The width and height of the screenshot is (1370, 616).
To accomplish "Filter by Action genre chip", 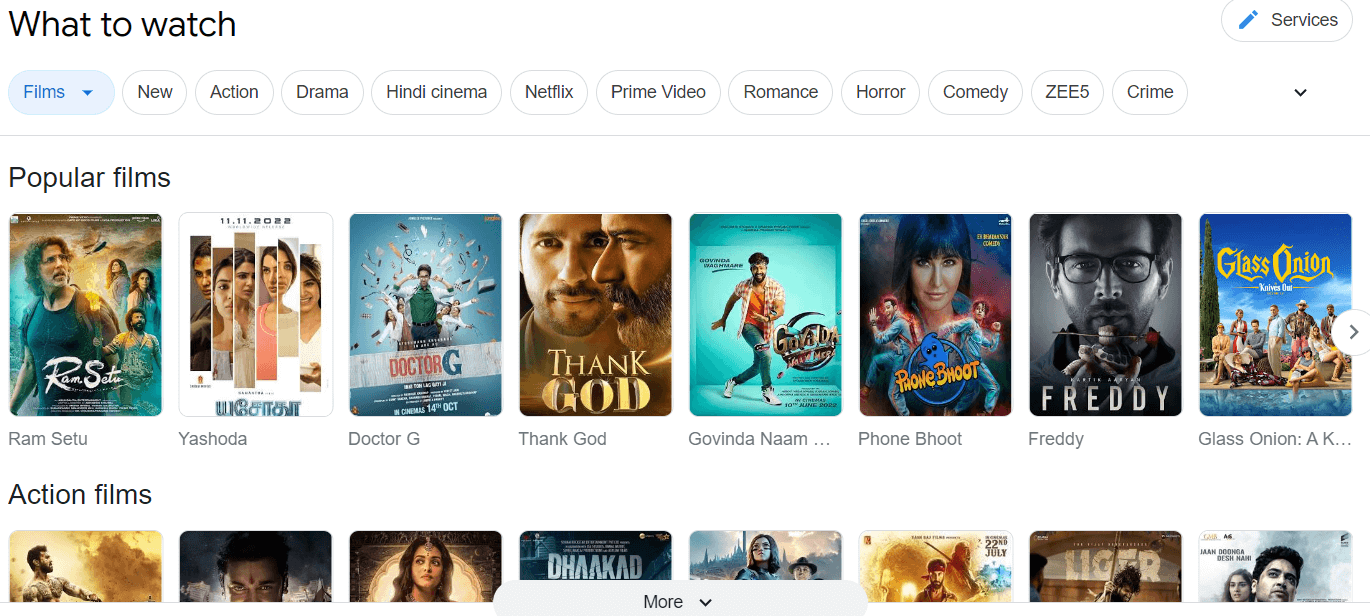I will (234, 92).
